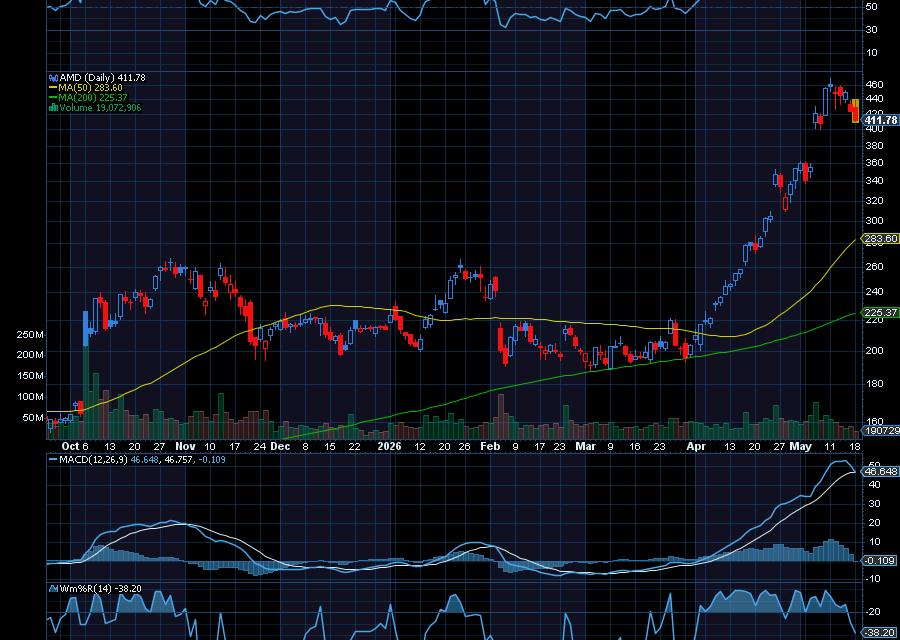900x640 pixels.
Task: Click the 11 date label after May
Action: tap(830, 447)
